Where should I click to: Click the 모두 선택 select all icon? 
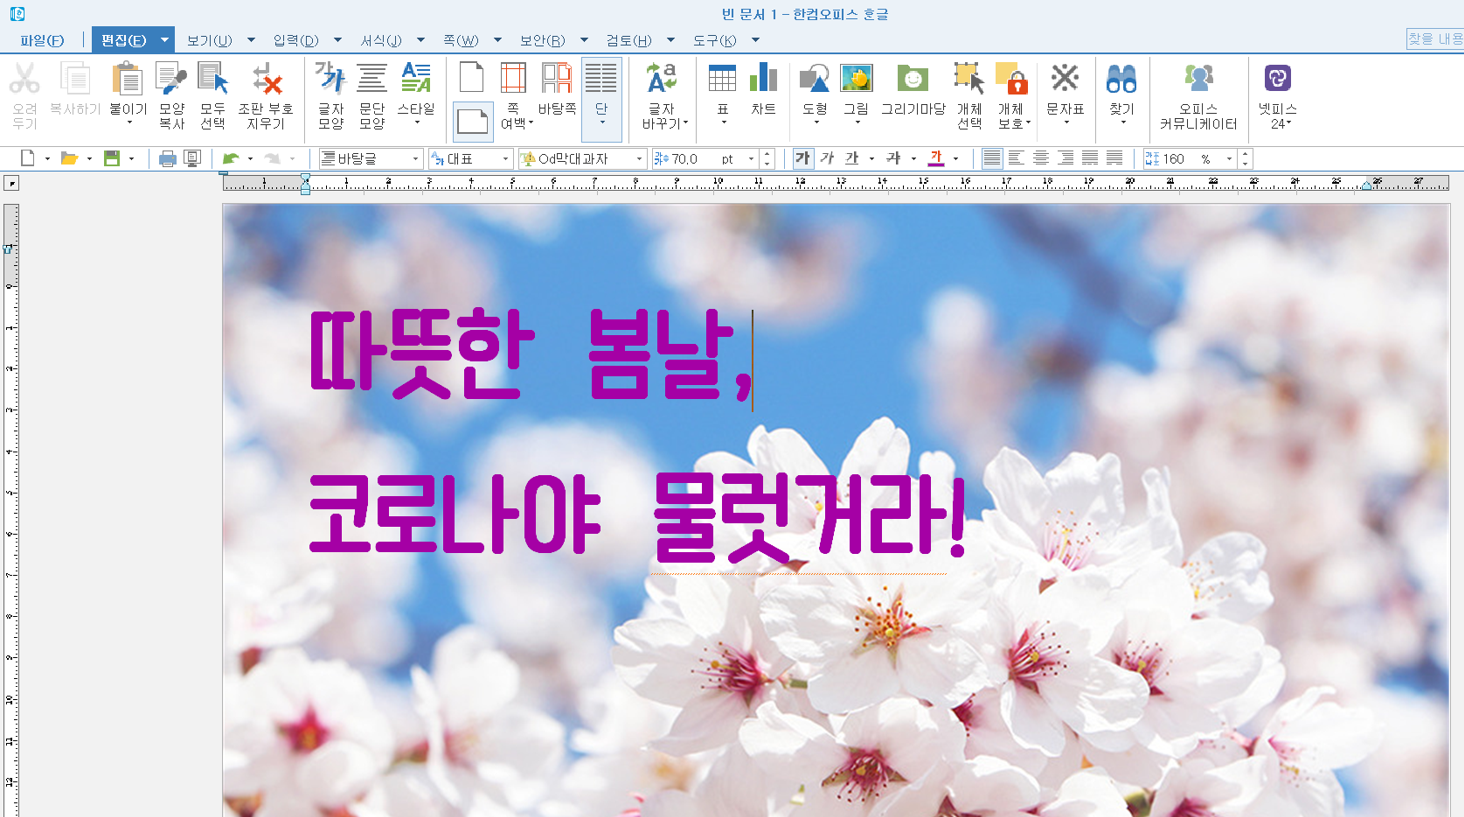click(212, 79)
